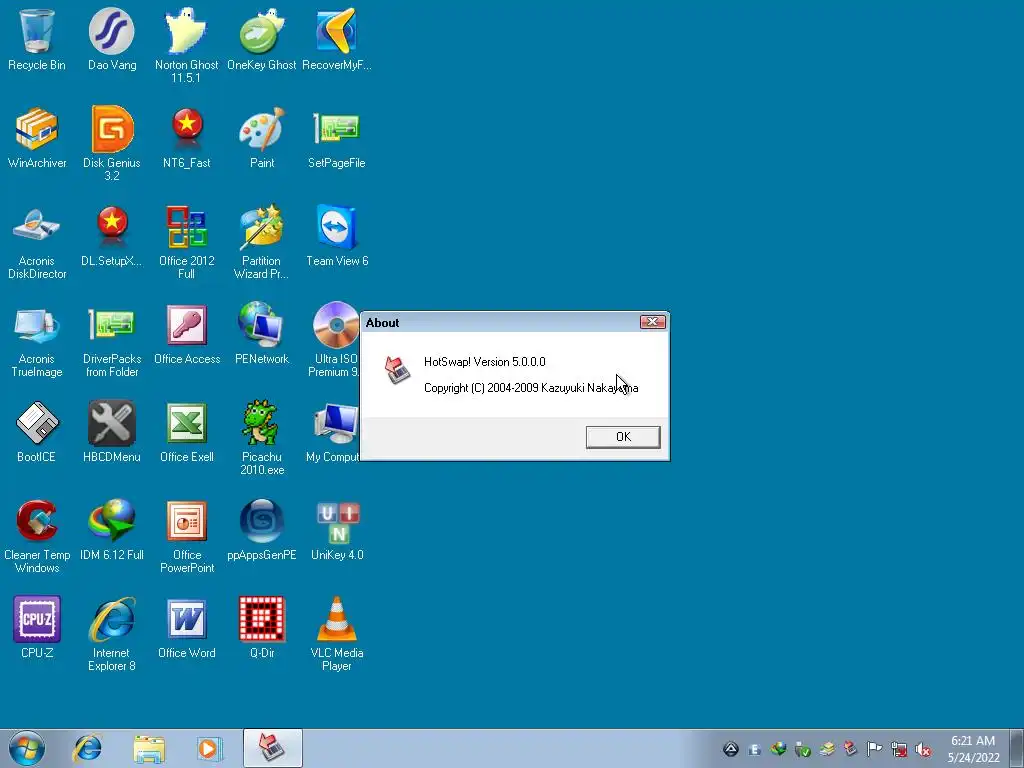Select the Office Access desktop icon

187,333
